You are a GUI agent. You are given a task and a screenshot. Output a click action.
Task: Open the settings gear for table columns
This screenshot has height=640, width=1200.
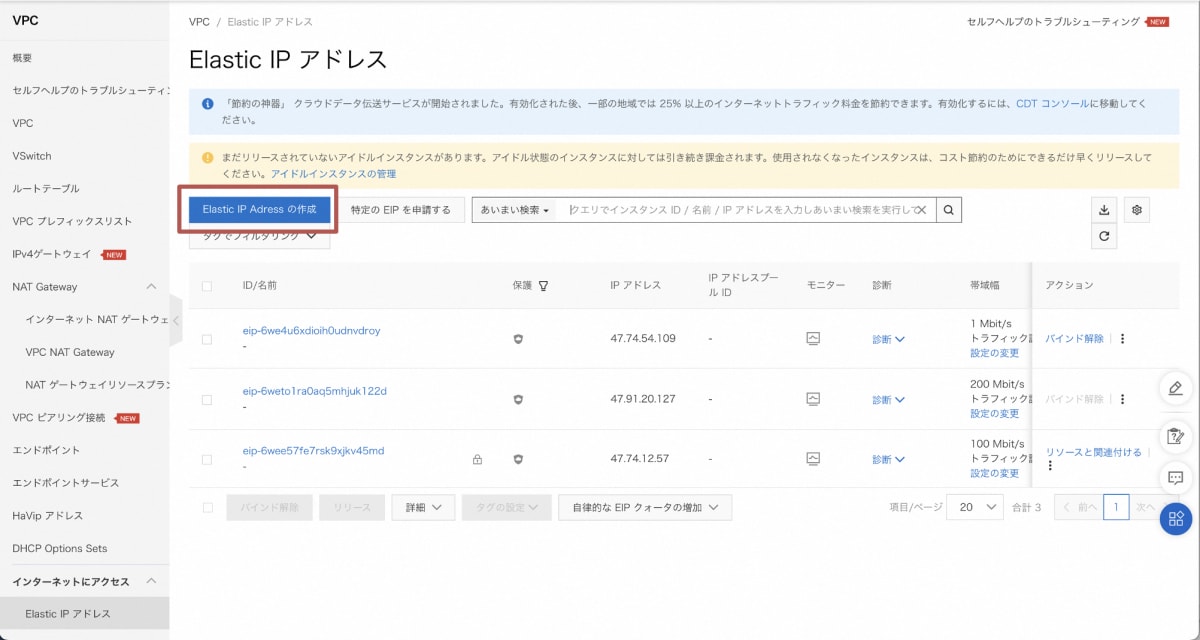[x=1136, y=210]
